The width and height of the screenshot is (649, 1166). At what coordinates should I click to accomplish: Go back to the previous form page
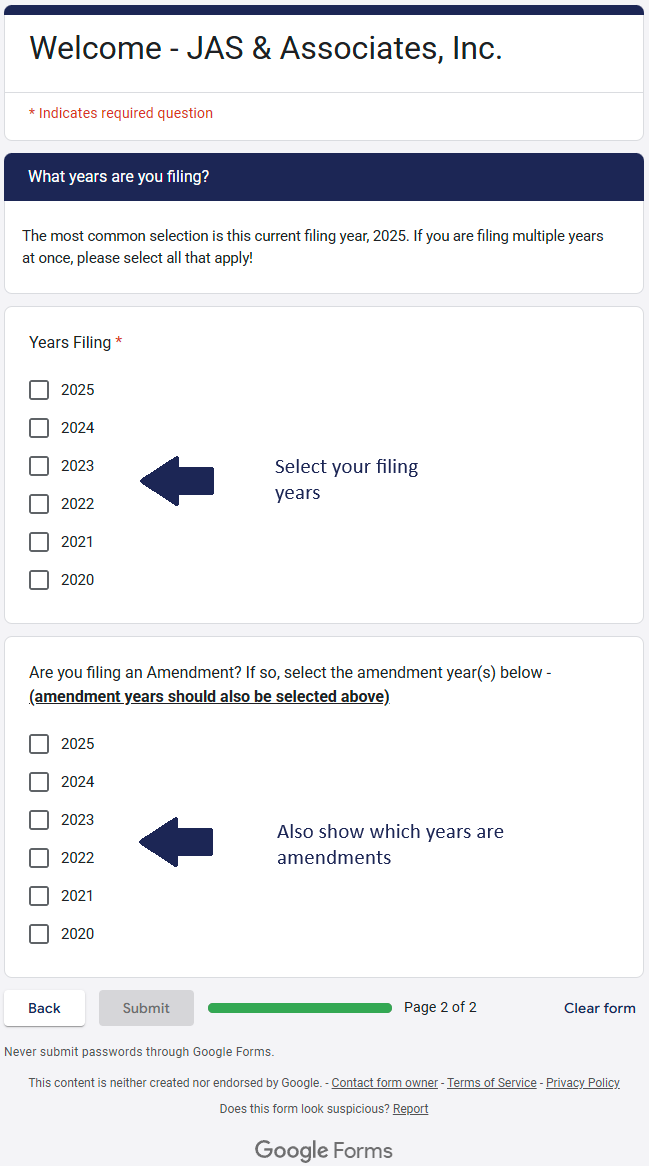pos(44,1008)
